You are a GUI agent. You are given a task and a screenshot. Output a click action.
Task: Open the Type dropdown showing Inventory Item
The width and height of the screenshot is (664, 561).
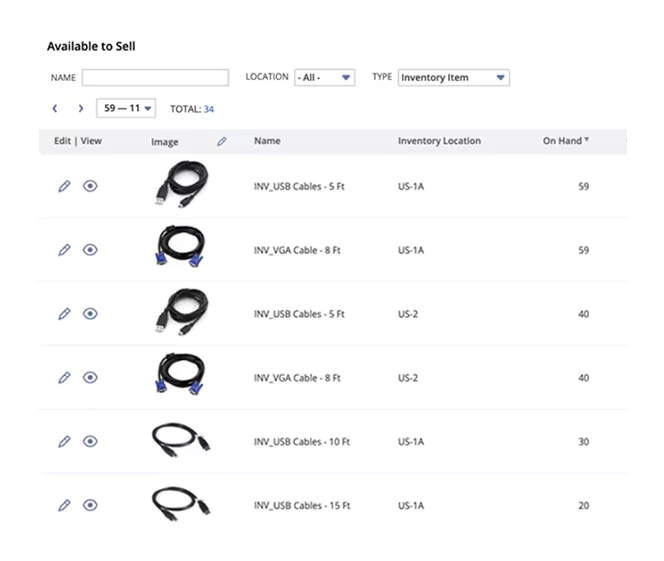click(454, 77)
